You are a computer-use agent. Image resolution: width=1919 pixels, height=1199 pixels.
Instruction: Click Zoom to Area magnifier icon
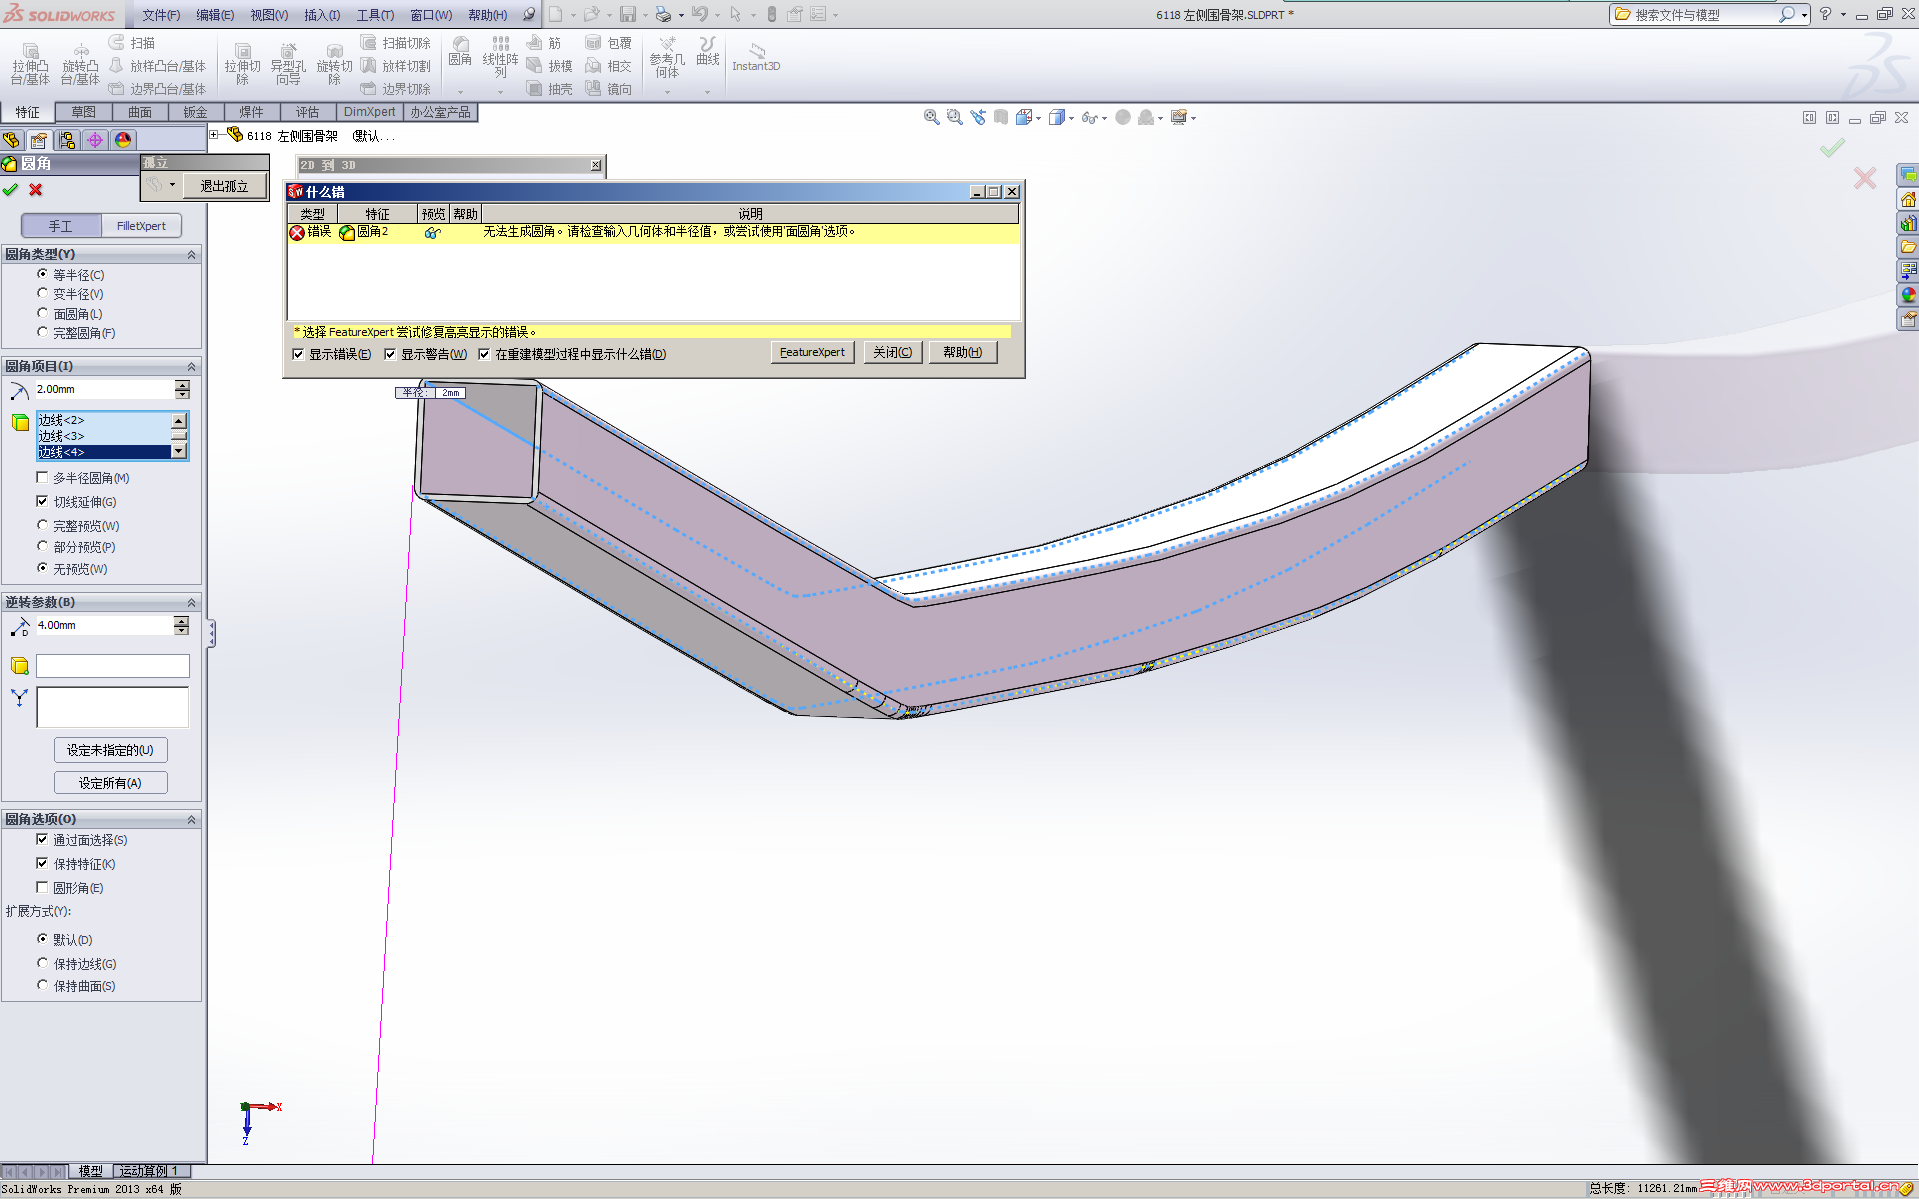(954, 117)
